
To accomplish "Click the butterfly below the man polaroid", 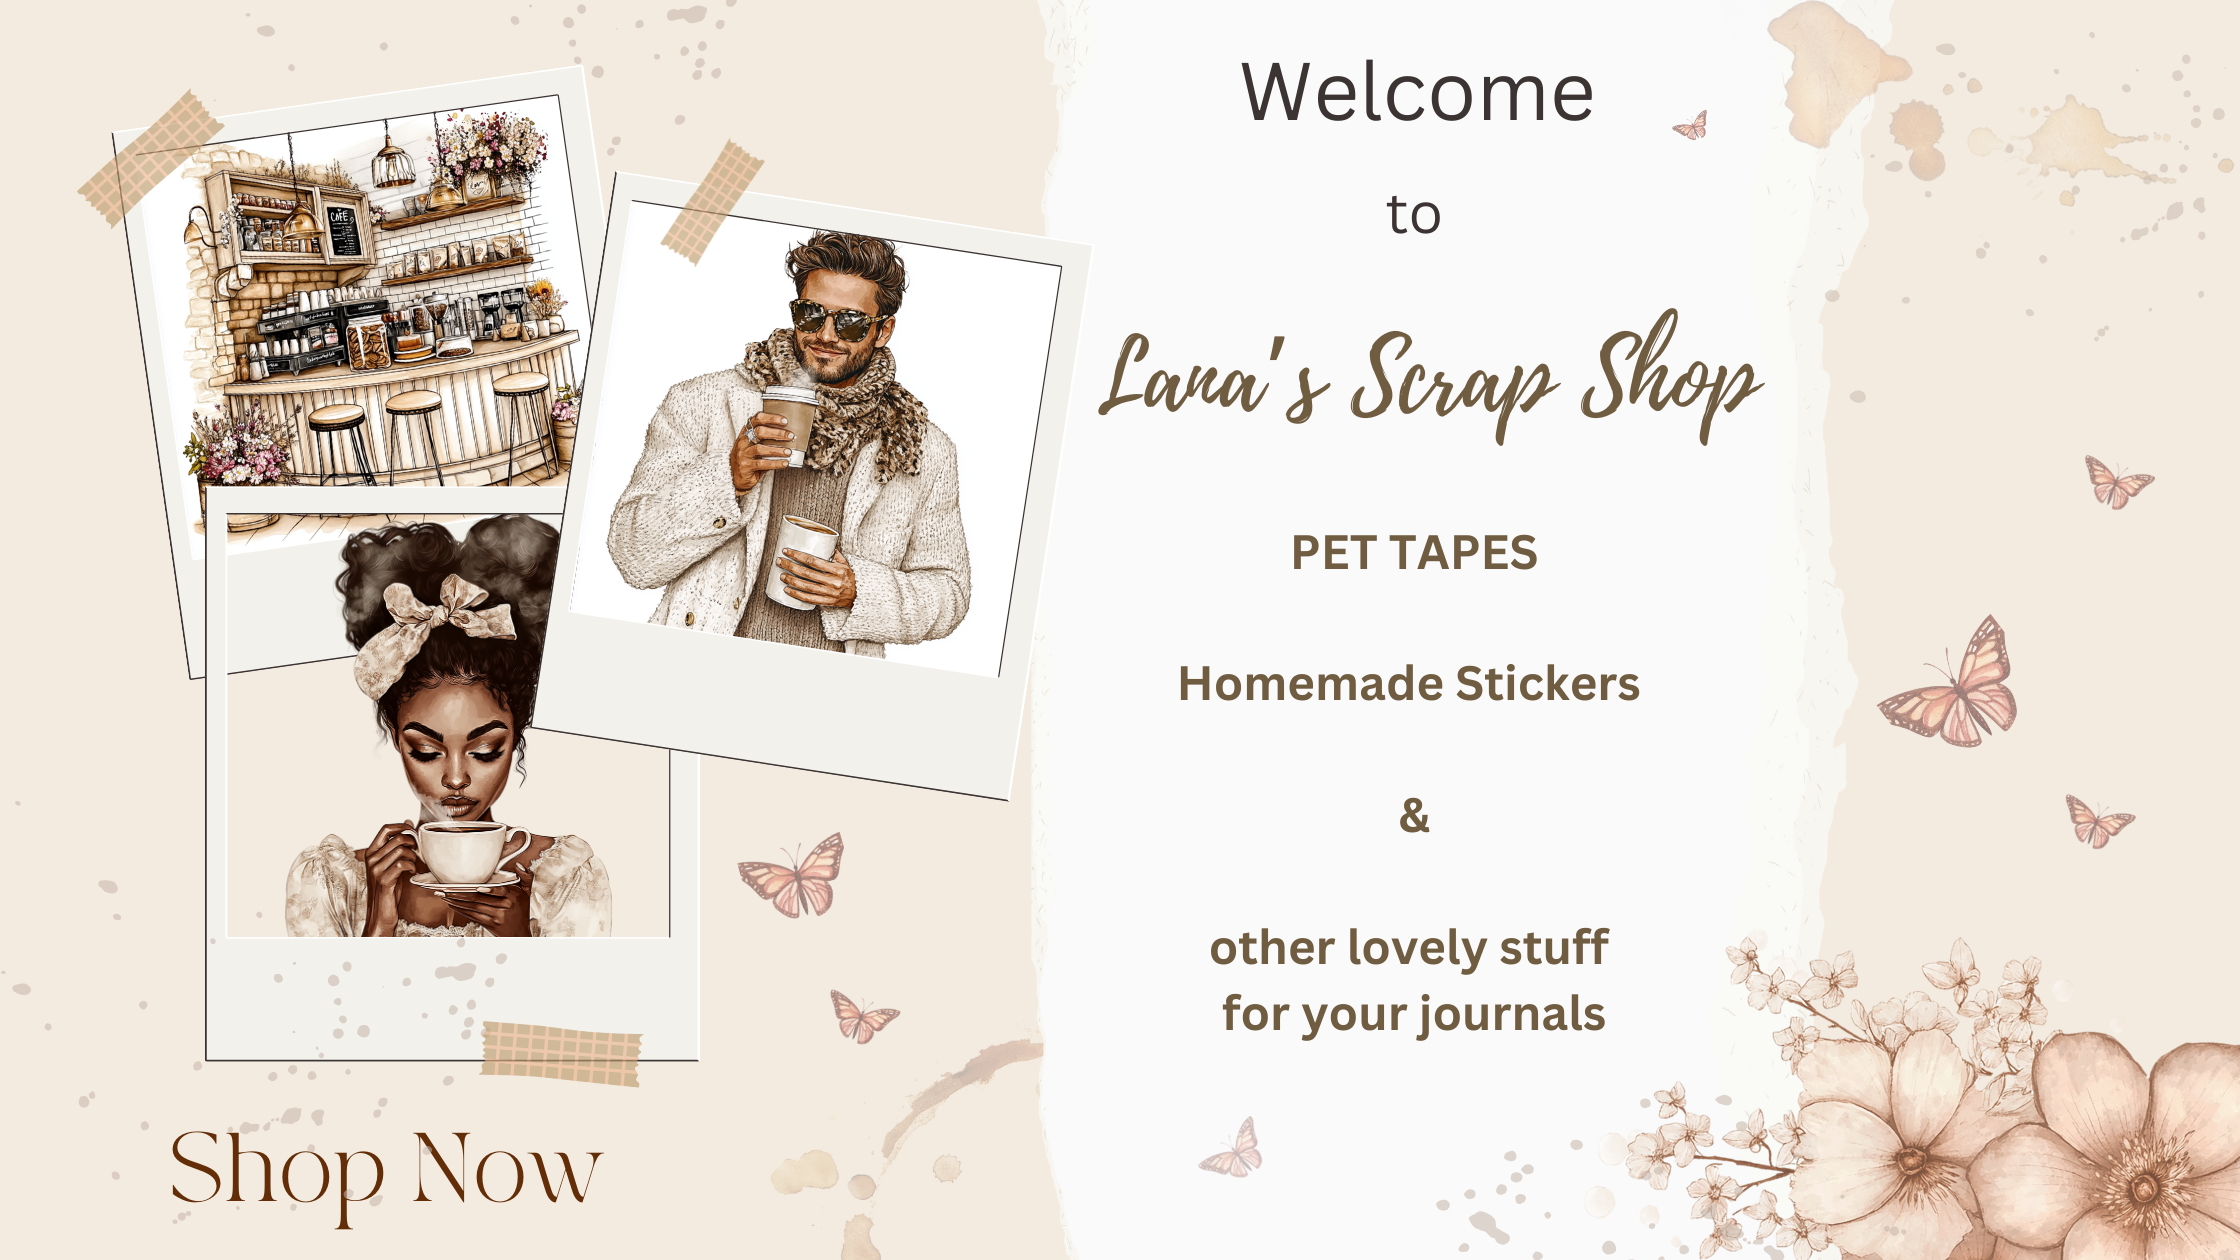I will tap(792, 876).
